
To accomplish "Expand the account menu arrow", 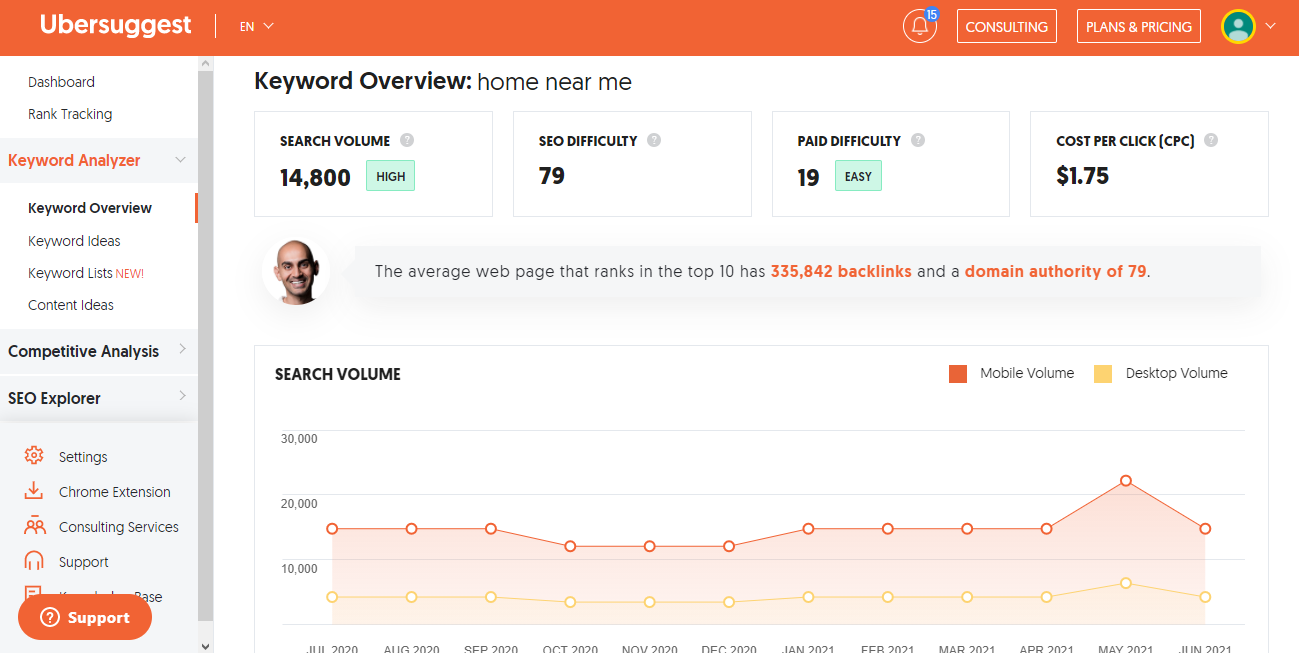I will (1271, 26).
